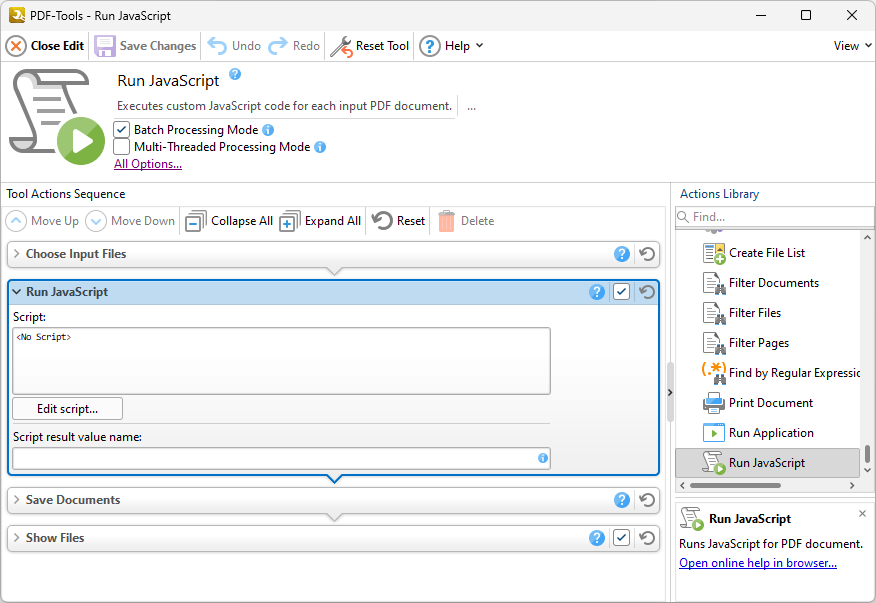Reset the Run JavaScript step settings

tap(647, 292)
